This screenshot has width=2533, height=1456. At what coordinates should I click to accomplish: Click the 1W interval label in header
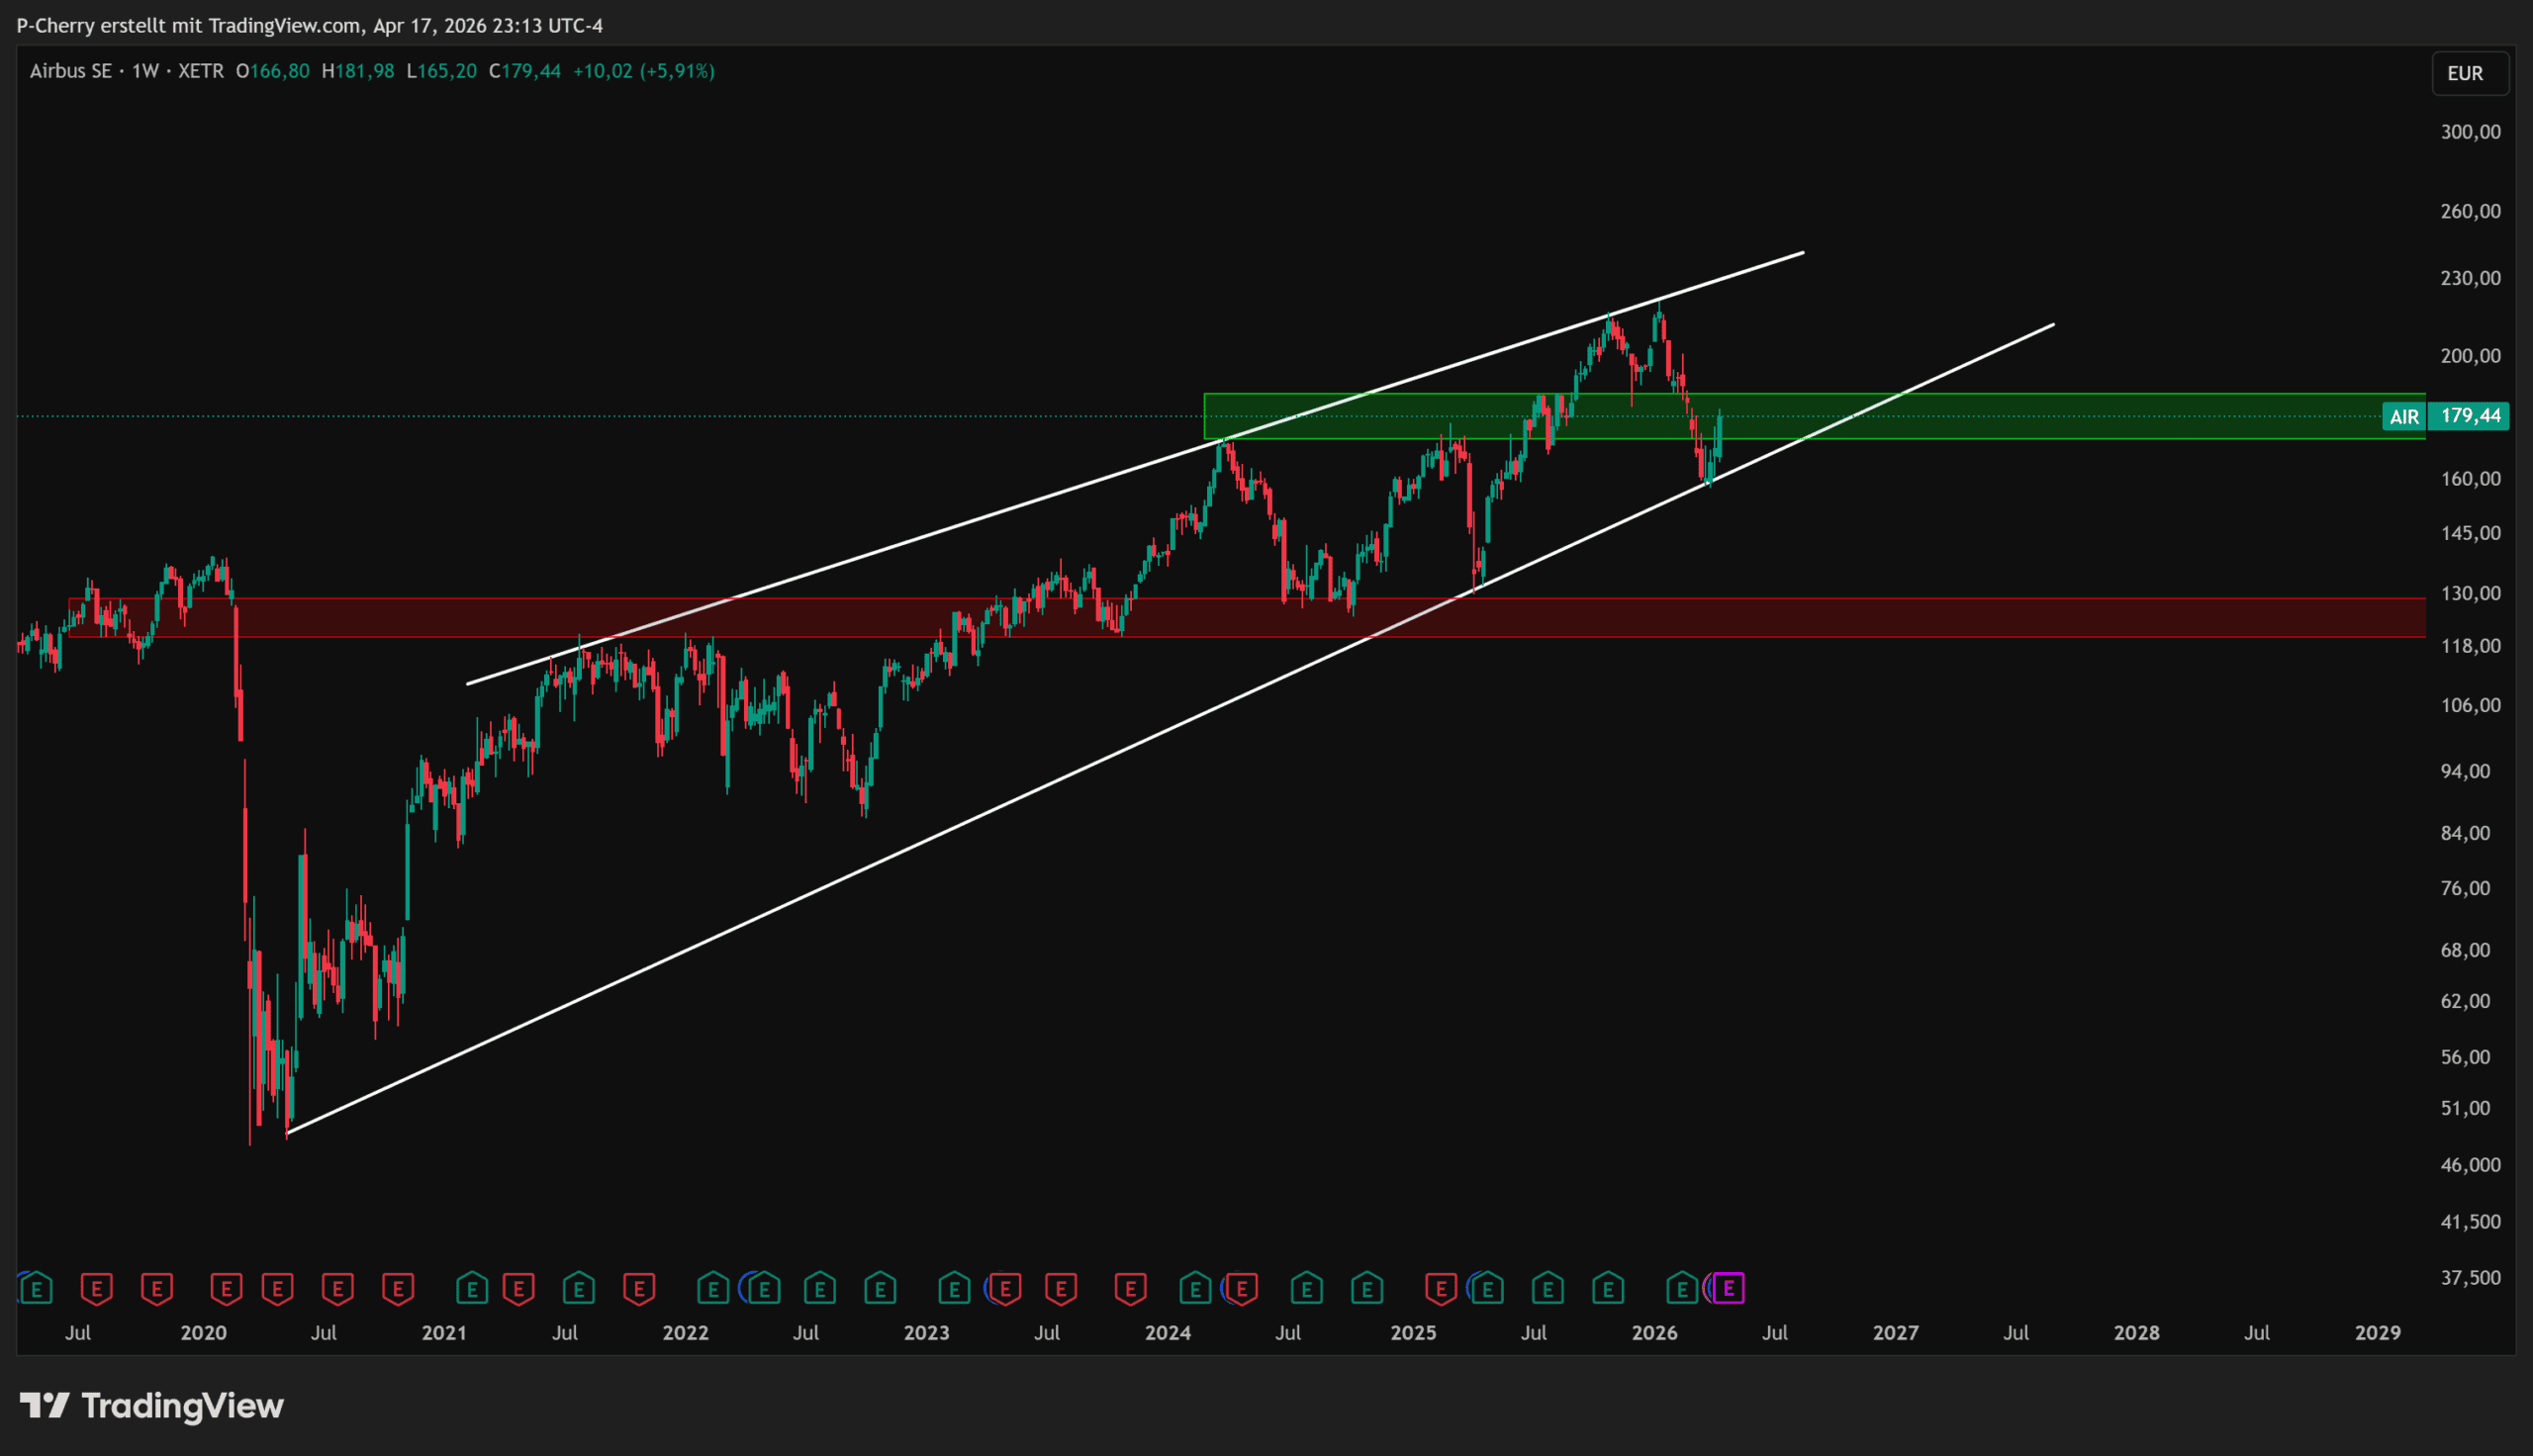145,71
